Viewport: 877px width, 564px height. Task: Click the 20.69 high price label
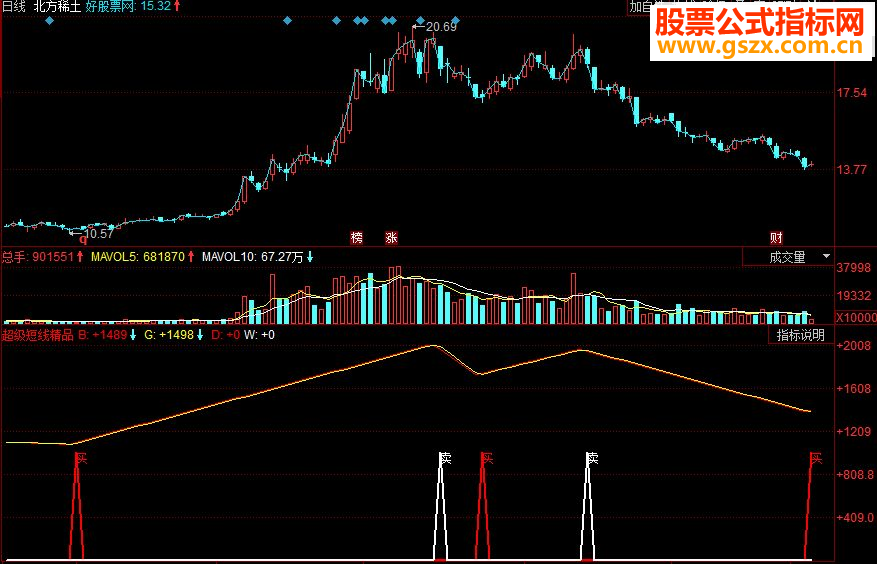click(441, 26)
